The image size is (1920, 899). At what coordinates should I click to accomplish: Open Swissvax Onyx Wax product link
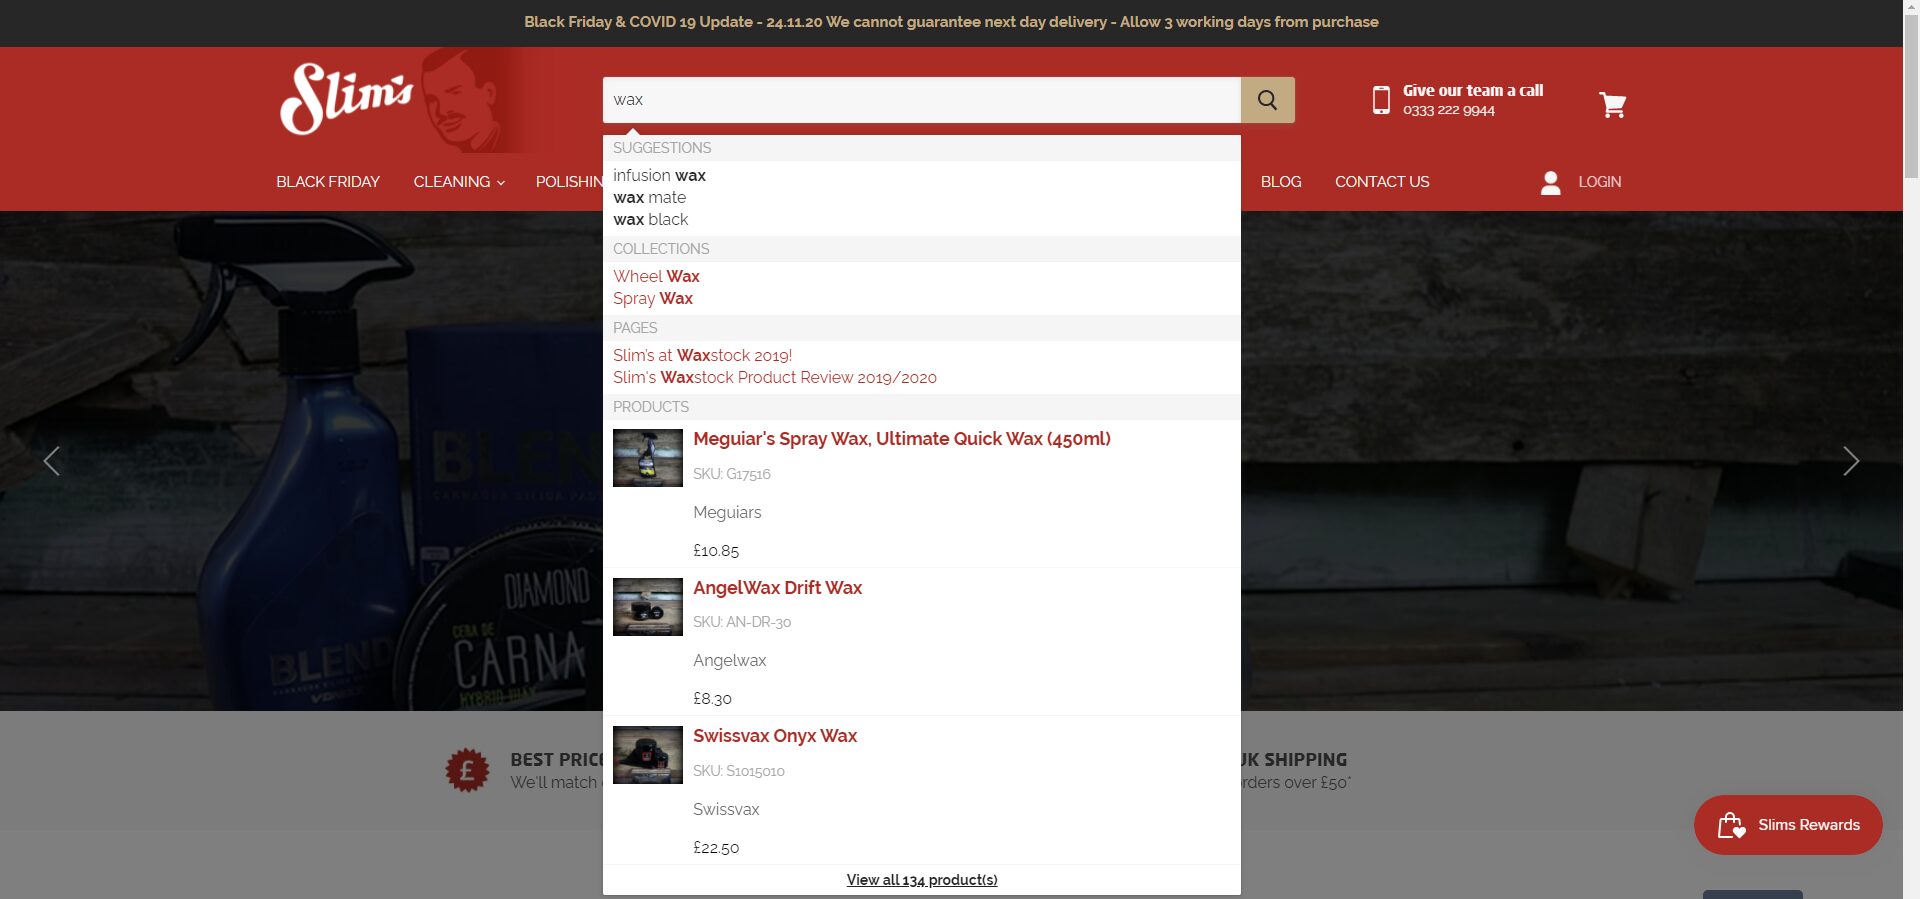pyautogui.click(x=775, y=736)
